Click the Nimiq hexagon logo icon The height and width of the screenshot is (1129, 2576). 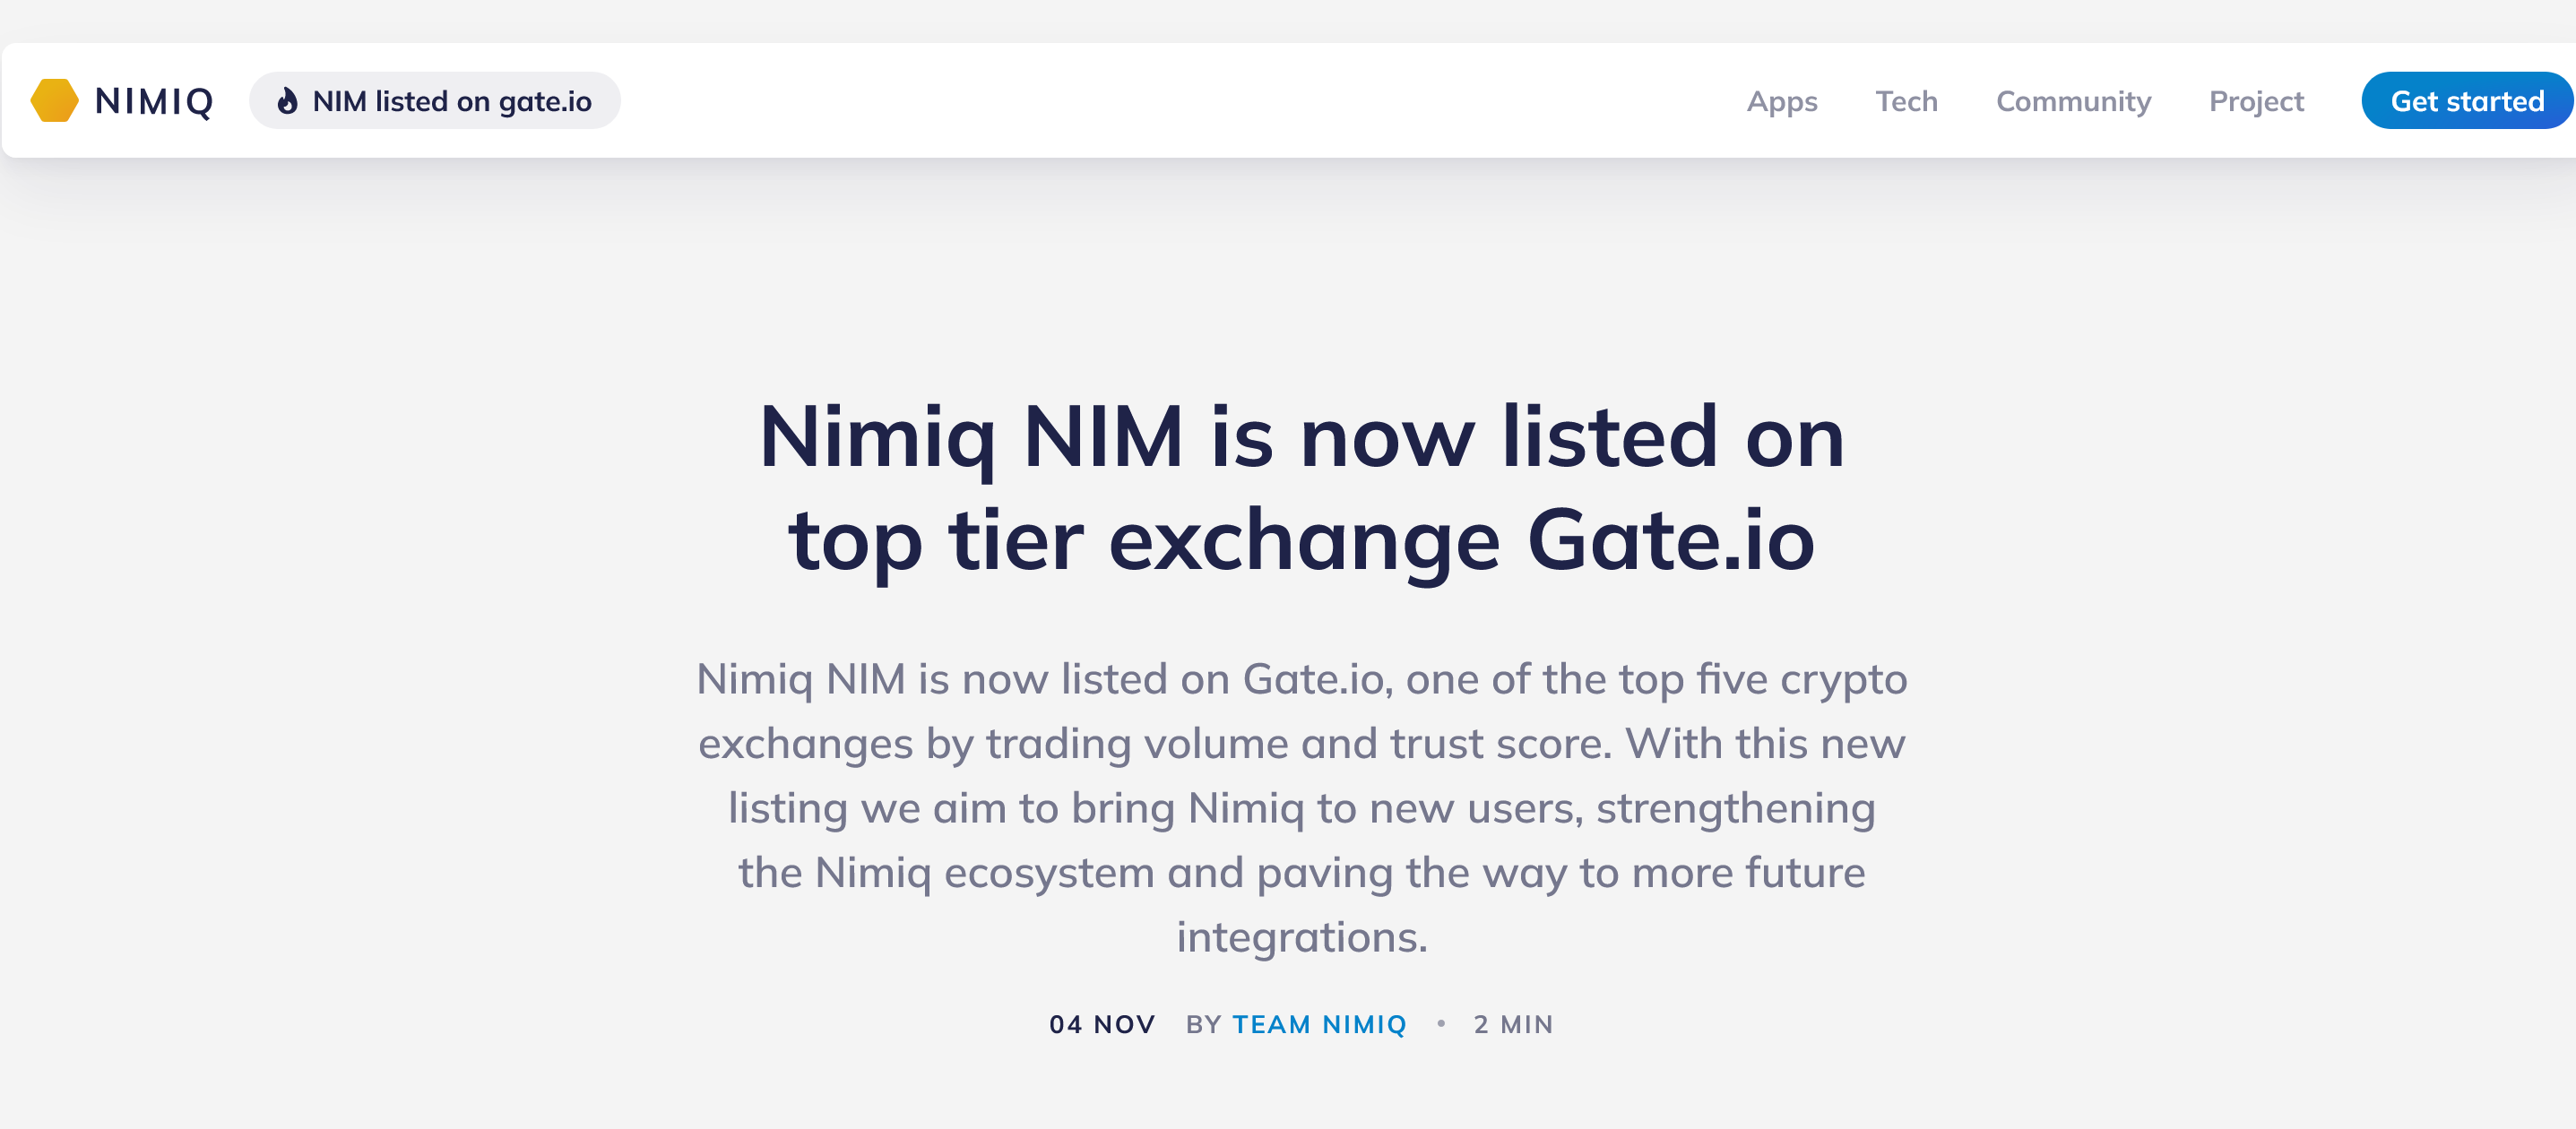pyautogui.click(x=55, y=101)
